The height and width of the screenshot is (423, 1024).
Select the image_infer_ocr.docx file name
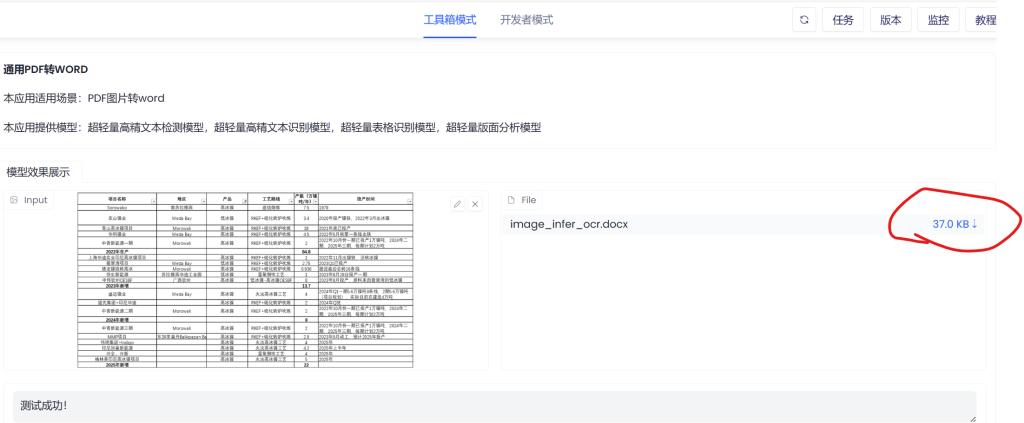pos(569,224)
